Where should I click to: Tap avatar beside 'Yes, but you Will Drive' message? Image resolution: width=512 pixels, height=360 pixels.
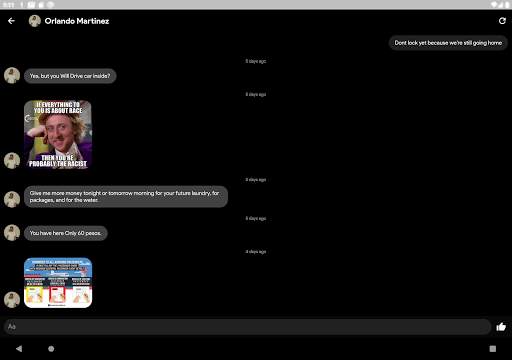pyautogui.click(x=12, y=75)
